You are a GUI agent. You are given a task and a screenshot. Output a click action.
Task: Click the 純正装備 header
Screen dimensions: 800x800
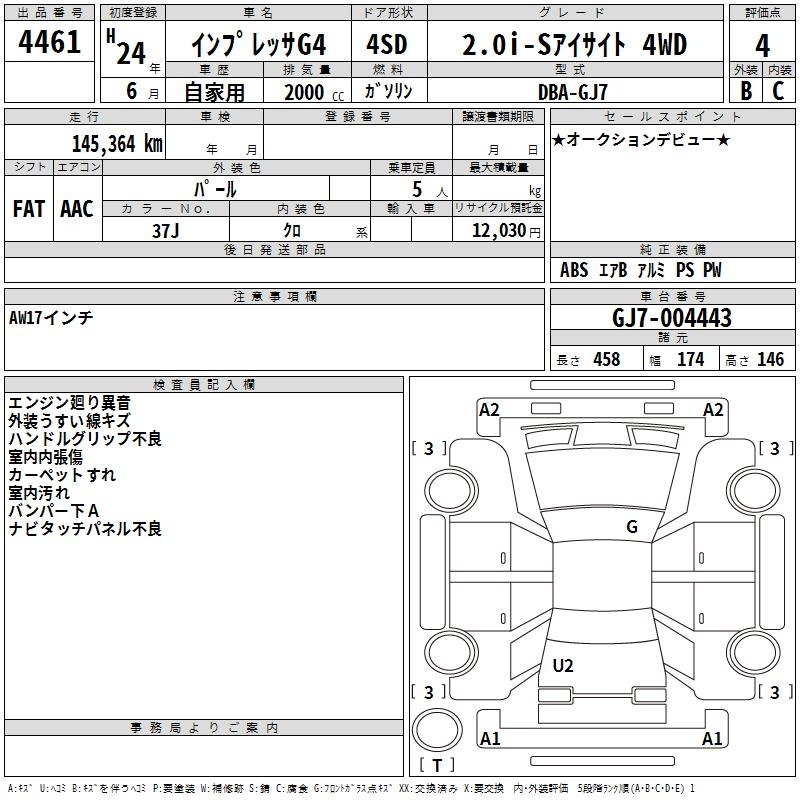(x=672, y=249)
